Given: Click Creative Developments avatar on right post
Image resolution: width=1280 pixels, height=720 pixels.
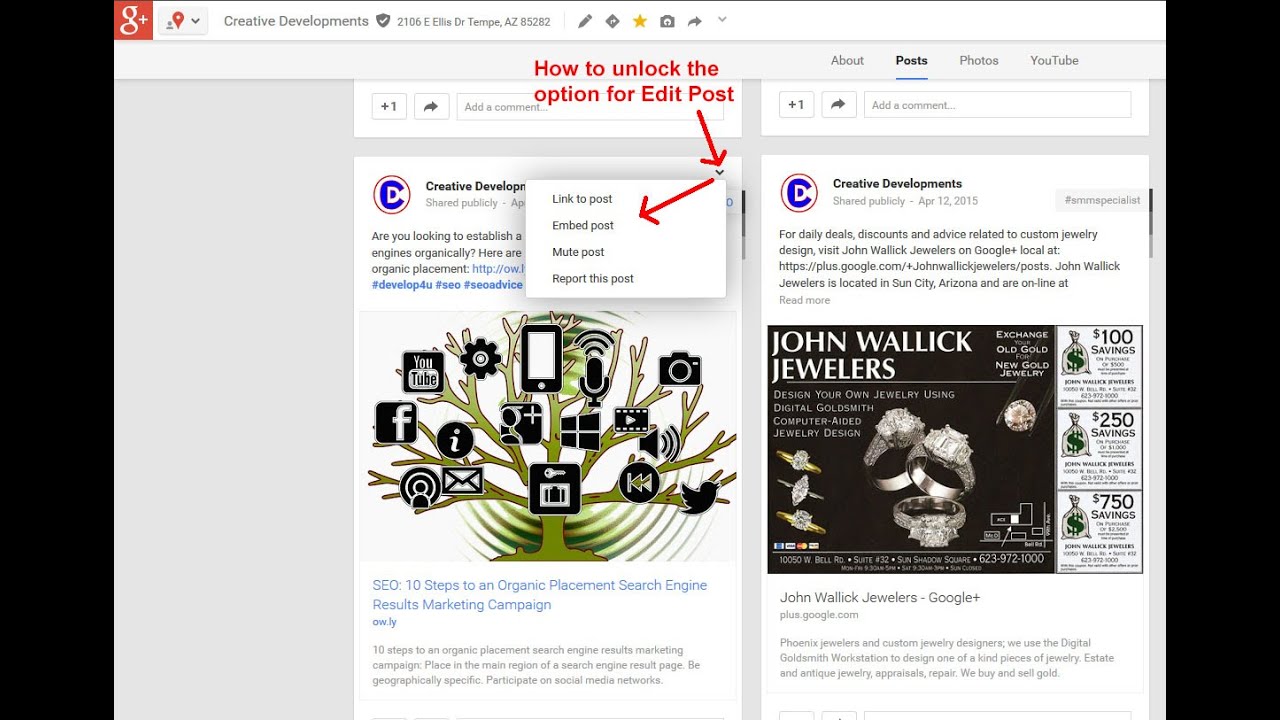Looking at the screenshot, I should [799, 194].
